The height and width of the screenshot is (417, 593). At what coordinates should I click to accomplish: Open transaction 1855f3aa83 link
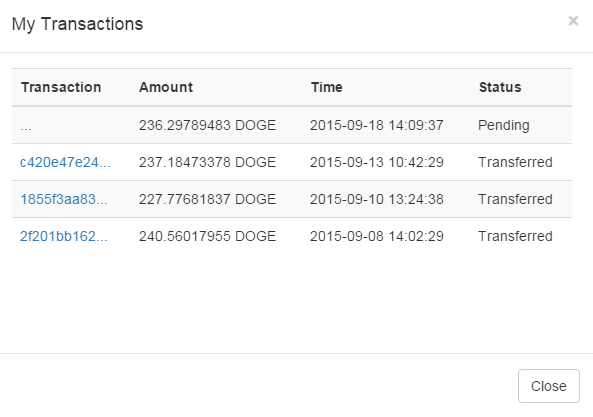tap(64, 199)
